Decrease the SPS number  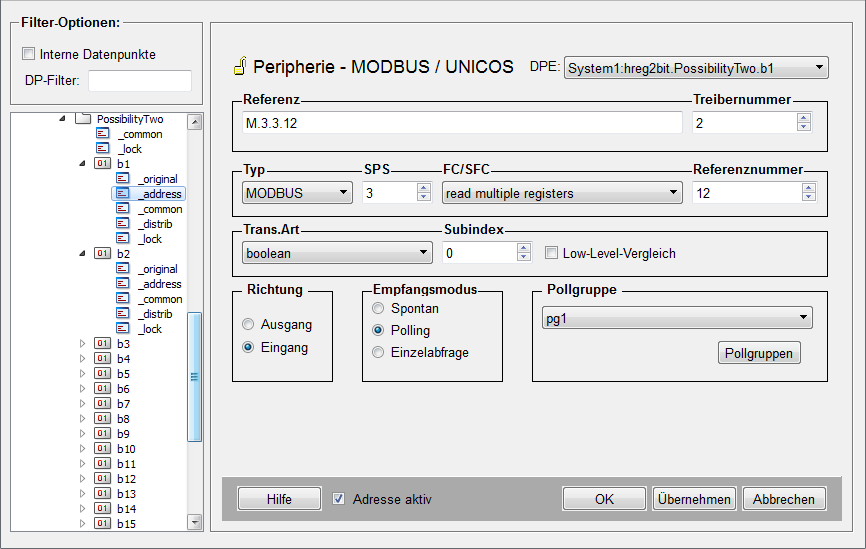click(424, 197)
